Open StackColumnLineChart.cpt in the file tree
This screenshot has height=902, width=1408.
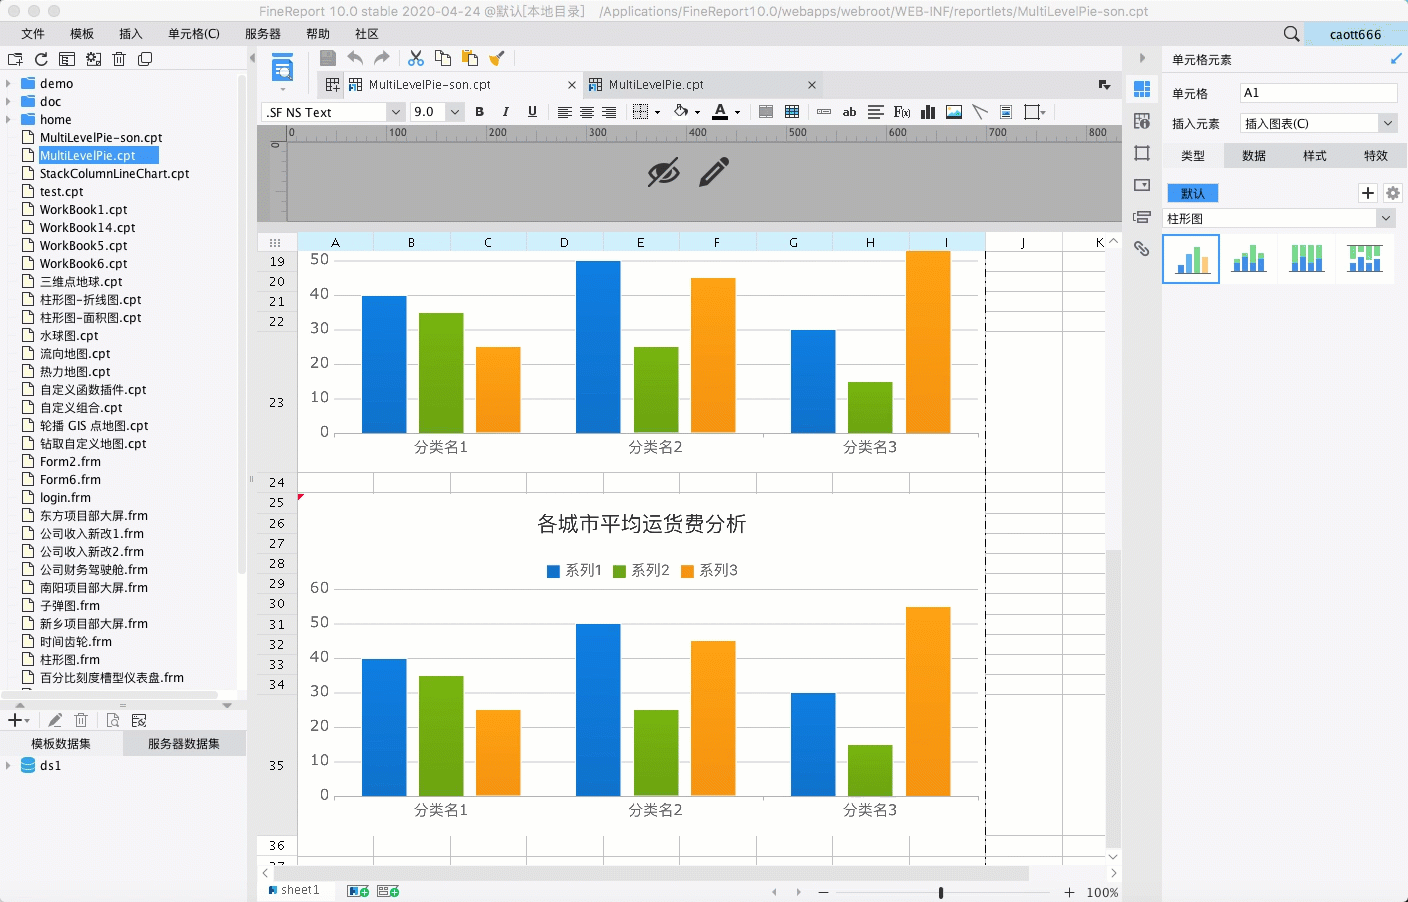(x=115, y=174)
